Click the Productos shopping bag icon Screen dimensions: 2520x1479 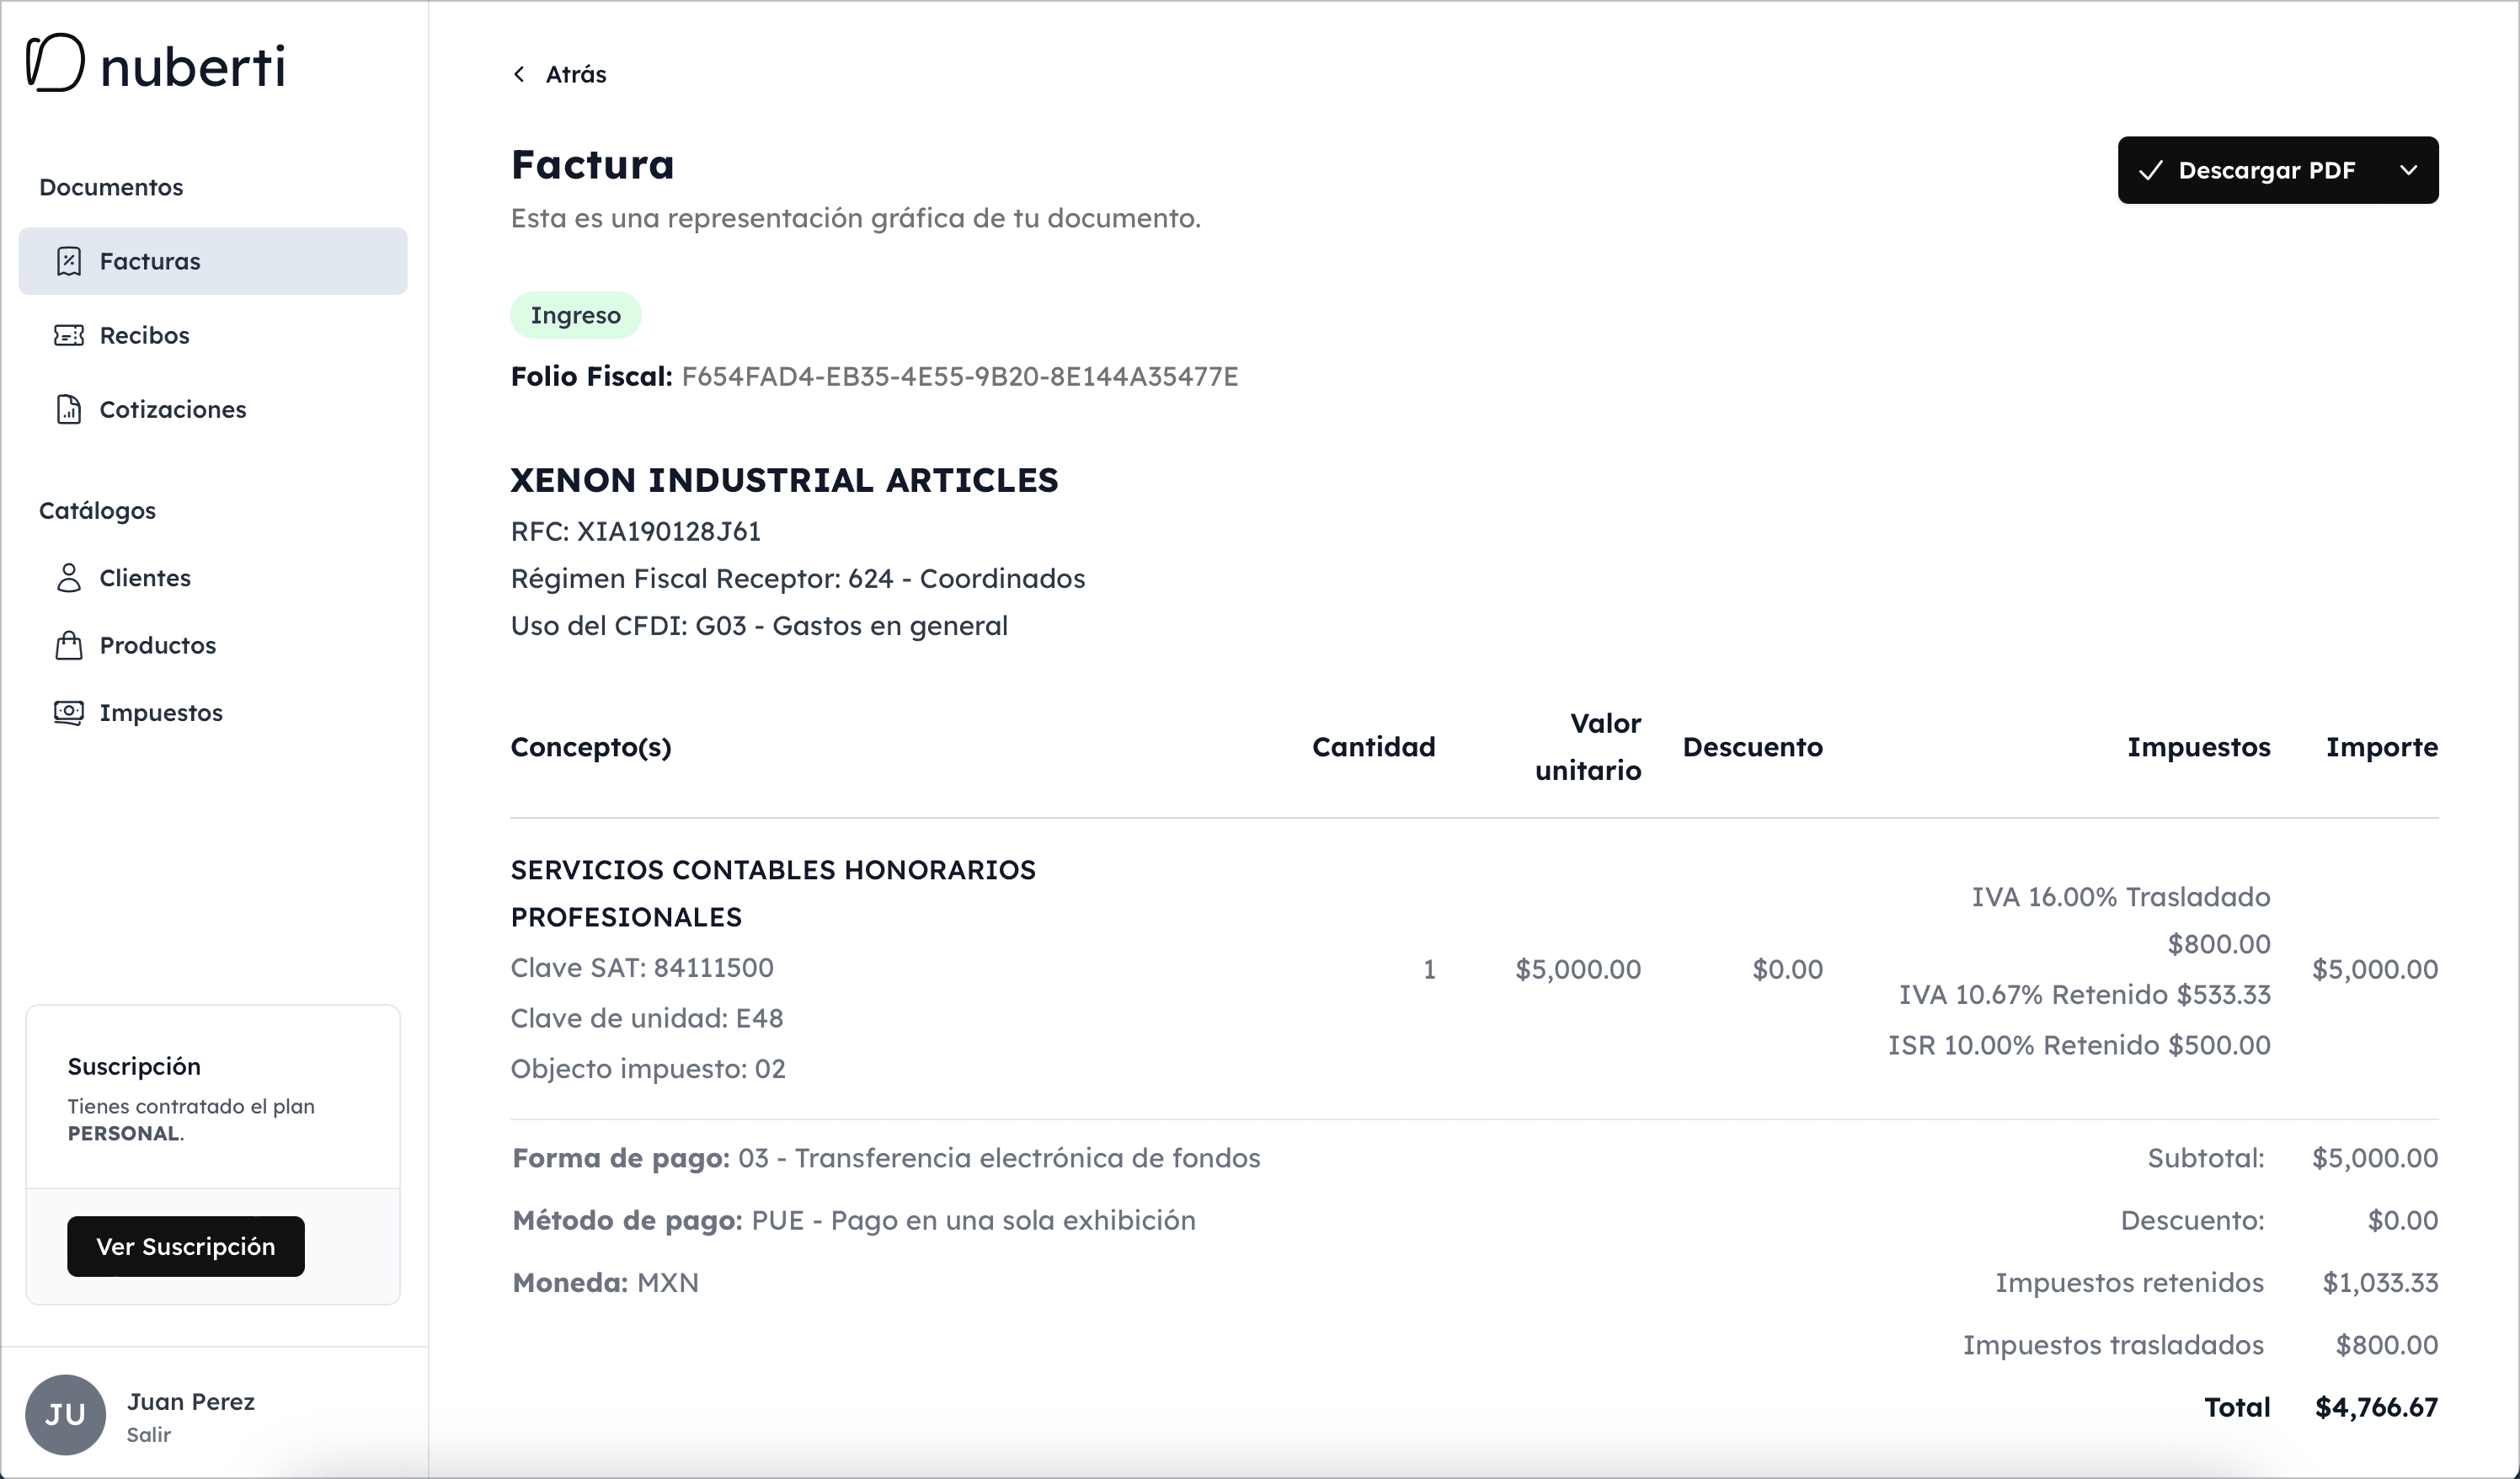tap(69, 645)
